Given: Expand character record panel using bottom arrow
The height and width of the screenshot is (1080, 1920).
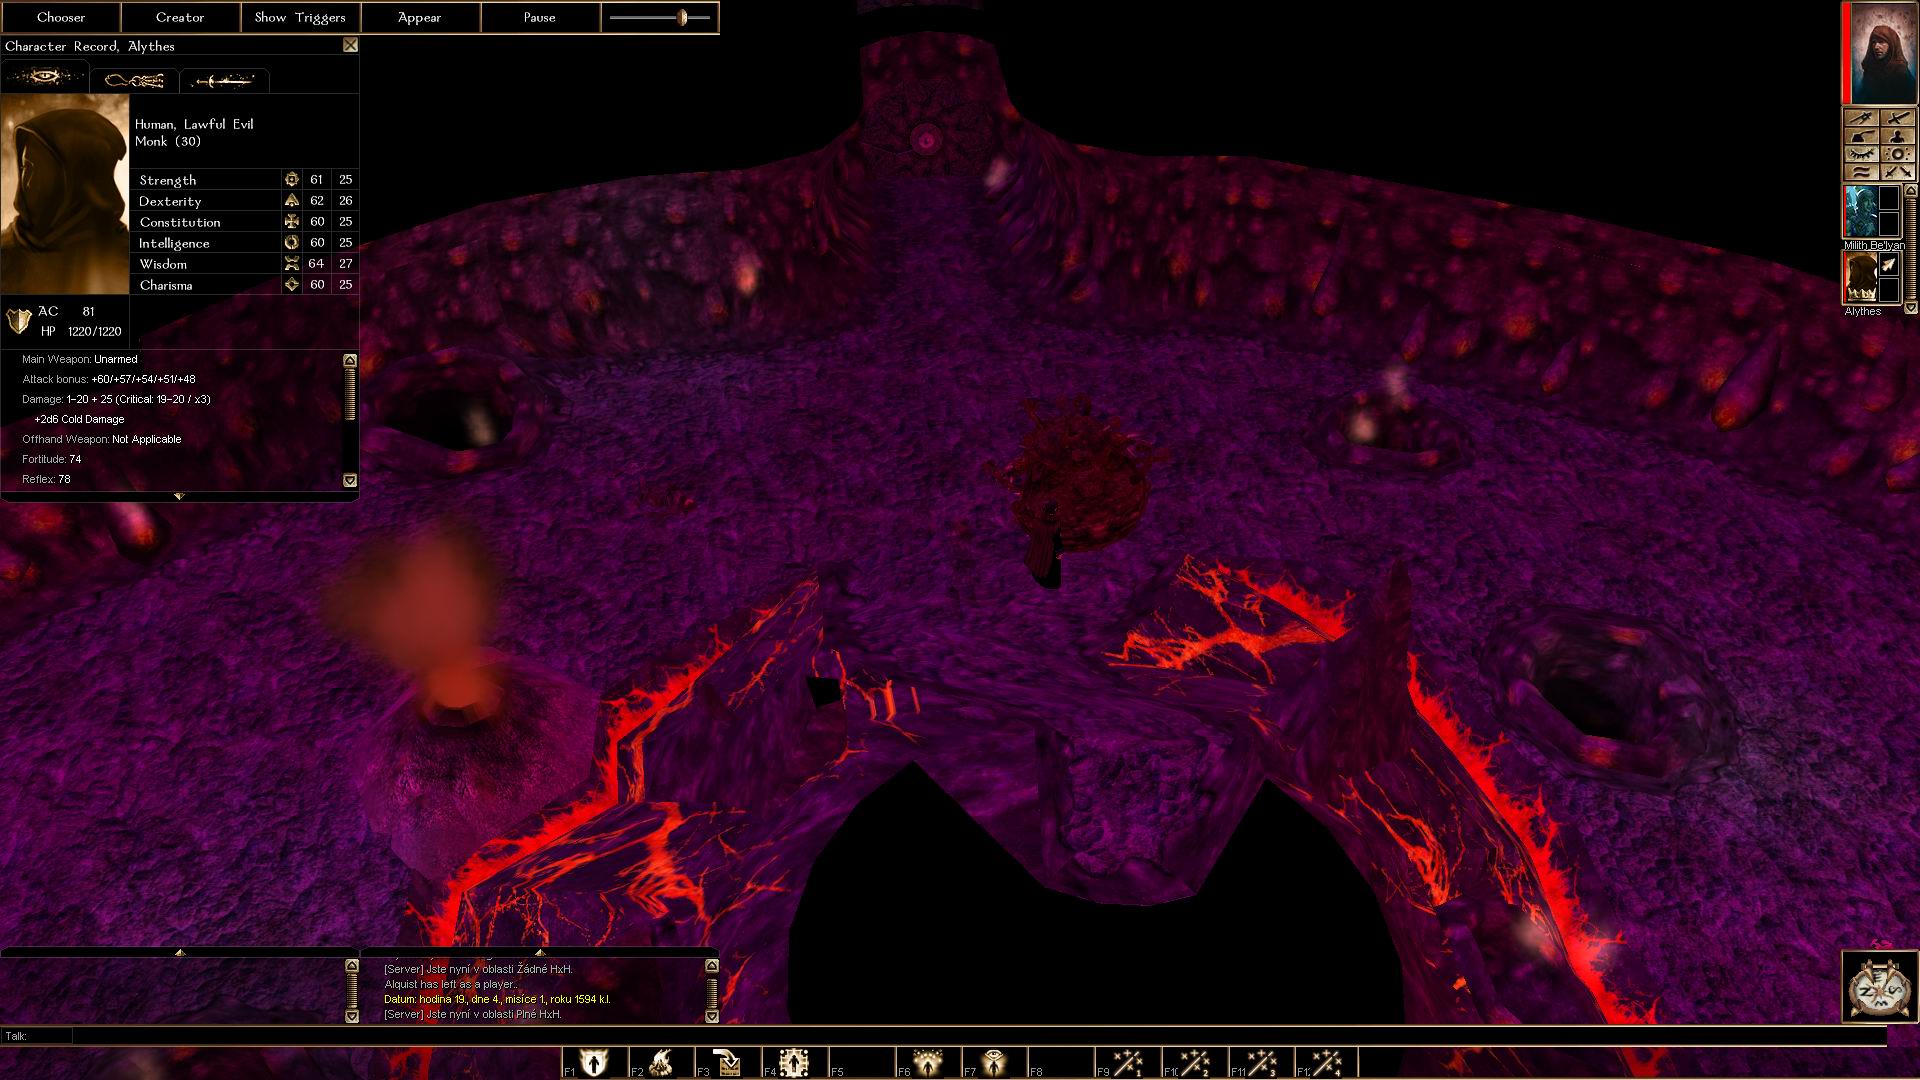Looking at the screenshot, I should tap(179, 496).
